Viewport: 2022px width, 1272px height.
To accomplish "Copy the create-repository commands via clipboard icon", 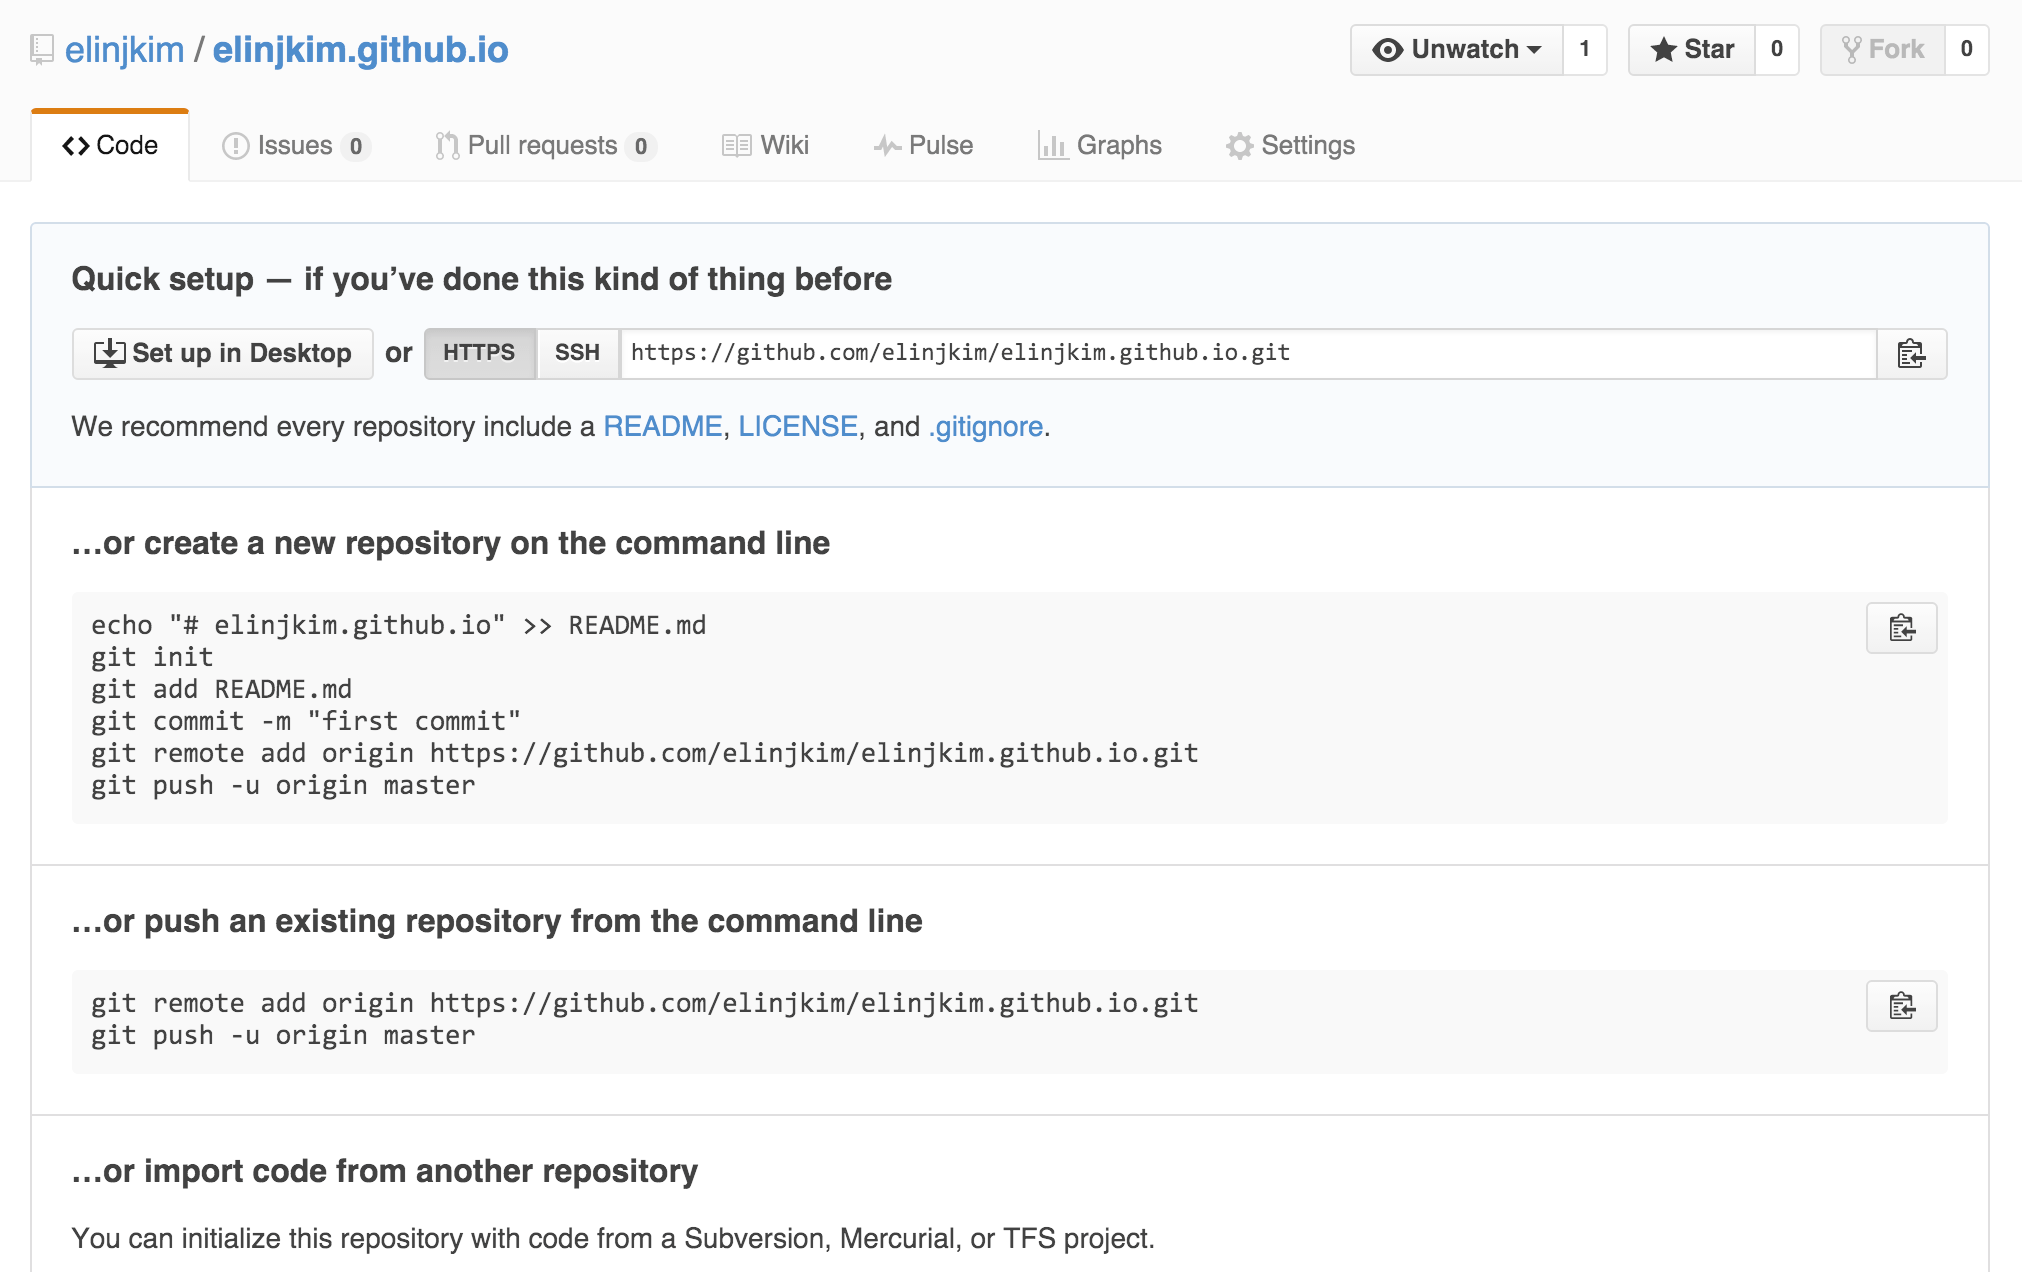I will 1900,628.
